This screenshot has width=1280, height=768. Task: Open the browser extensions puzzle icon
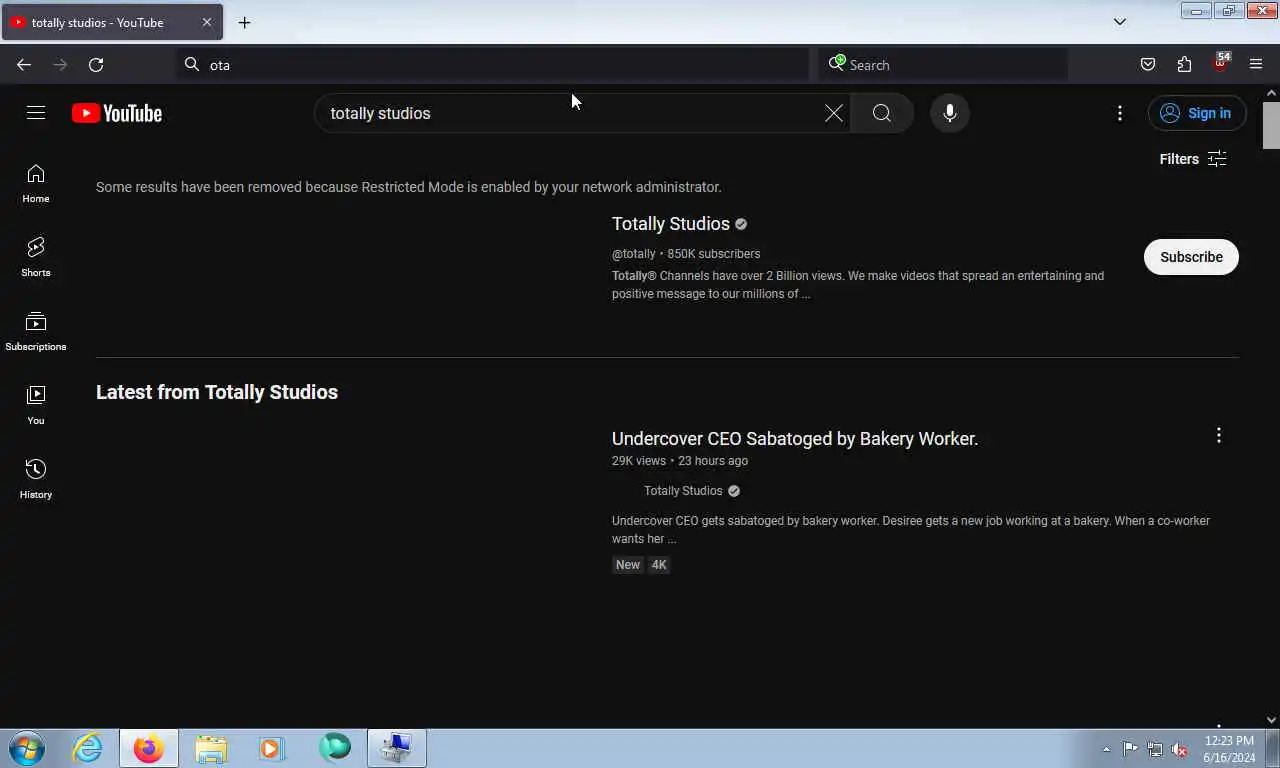point(1184,65)
